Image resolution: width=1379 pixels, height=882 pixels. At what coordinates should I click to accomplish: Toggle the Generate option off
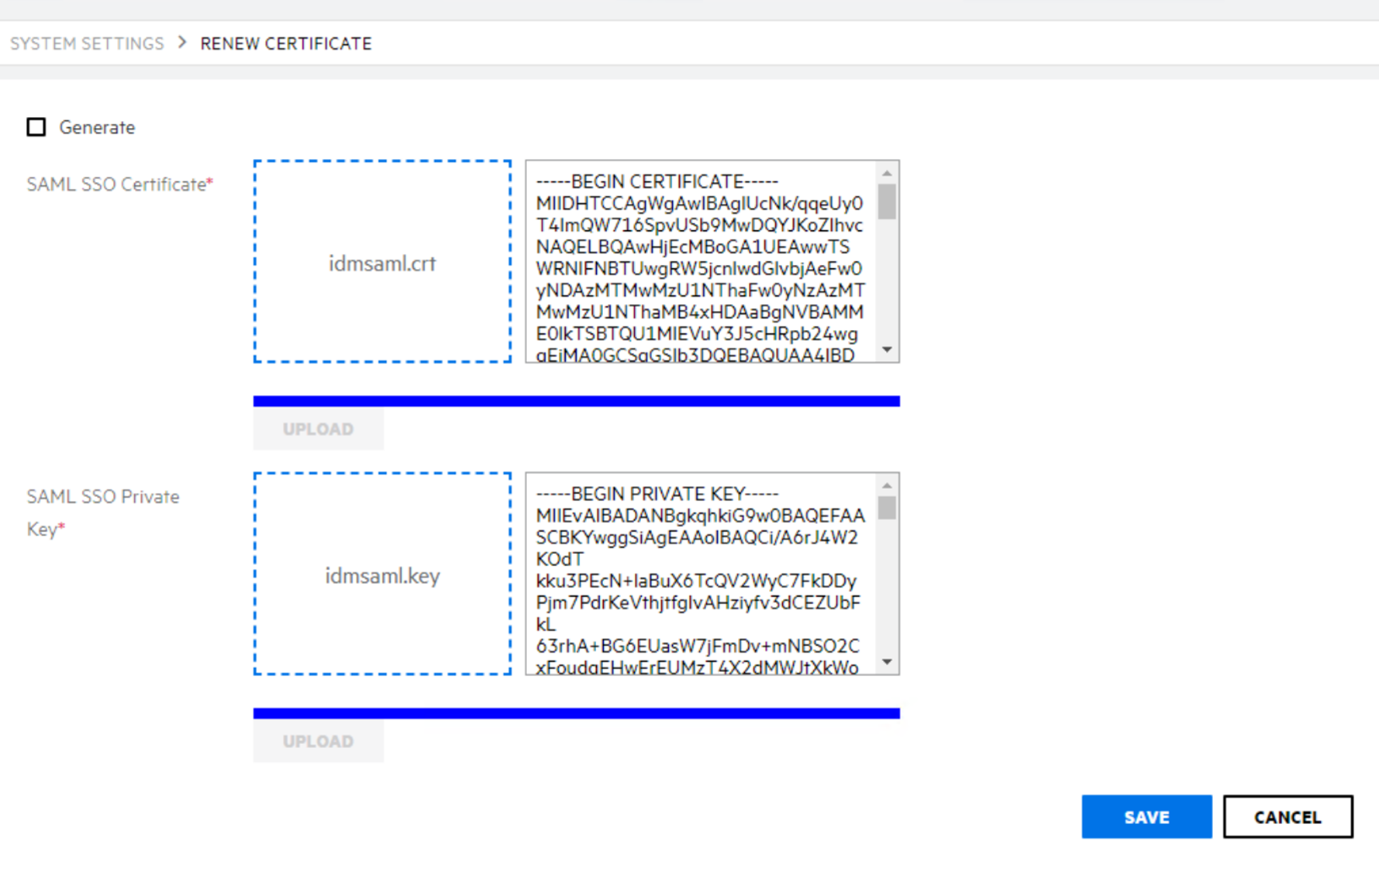coord(37,126)
